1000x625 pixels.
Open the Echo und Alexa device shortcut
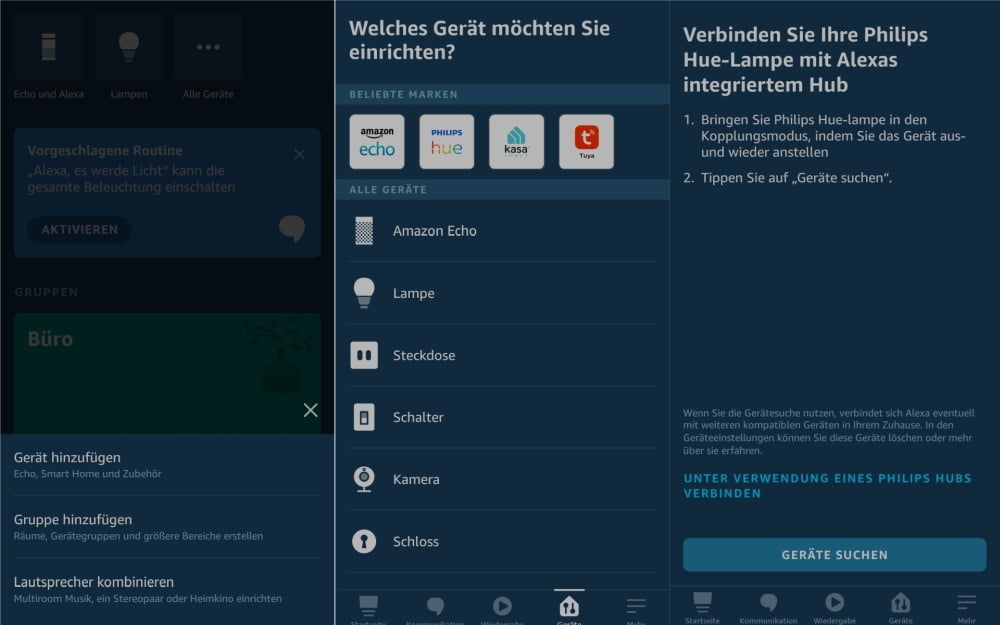(49, 48)
